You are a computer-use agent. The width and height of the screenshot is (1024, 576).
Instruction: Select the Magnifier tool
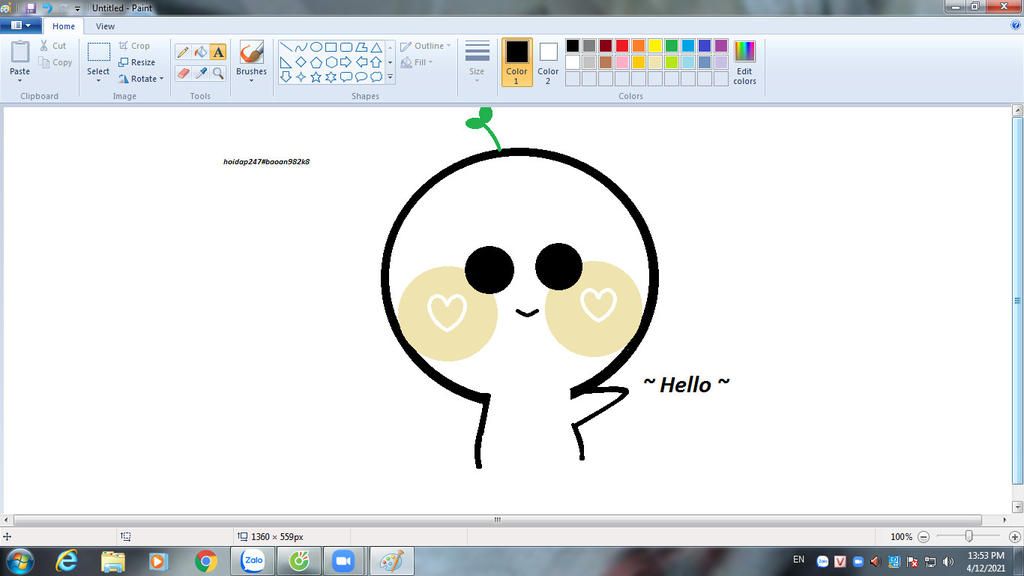coord(217,73)
